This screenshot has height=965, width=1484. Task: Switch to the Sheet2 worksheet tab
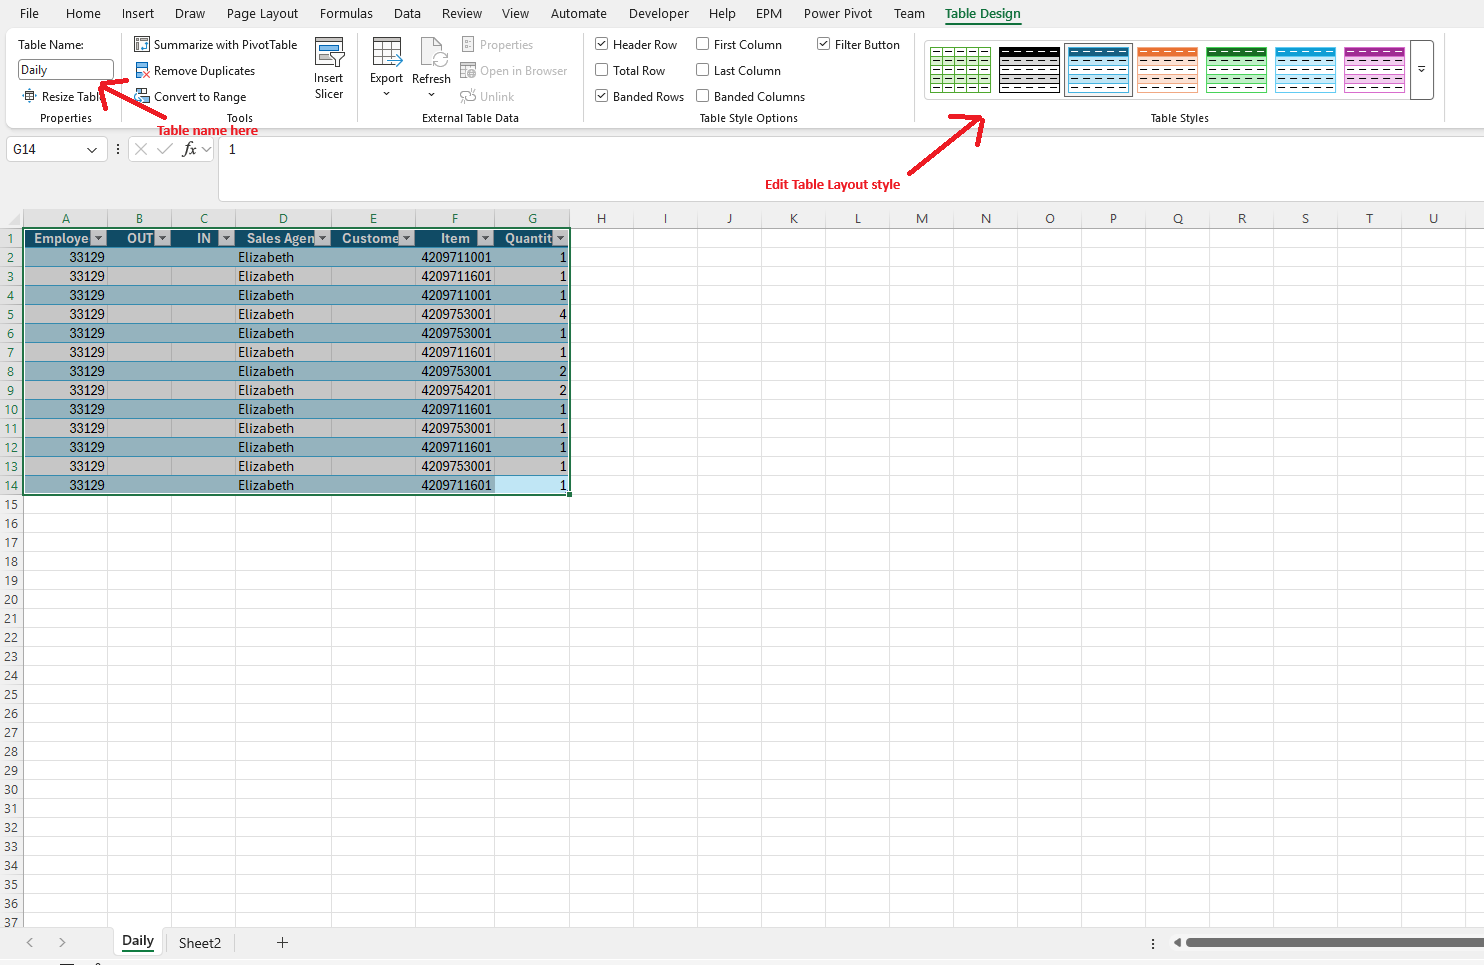pos(200,942)
